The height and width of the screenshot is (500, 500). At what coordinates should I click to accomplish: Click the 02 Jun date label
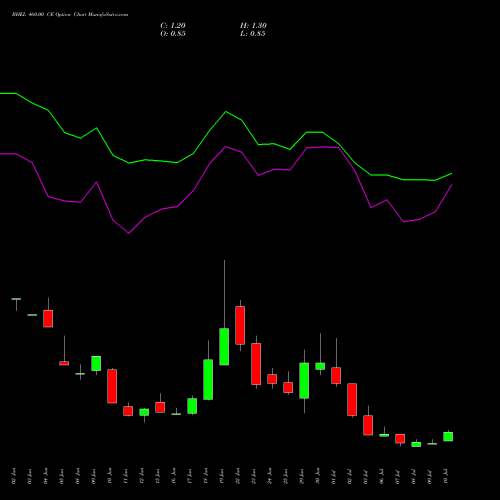click(x=14, y=476)
